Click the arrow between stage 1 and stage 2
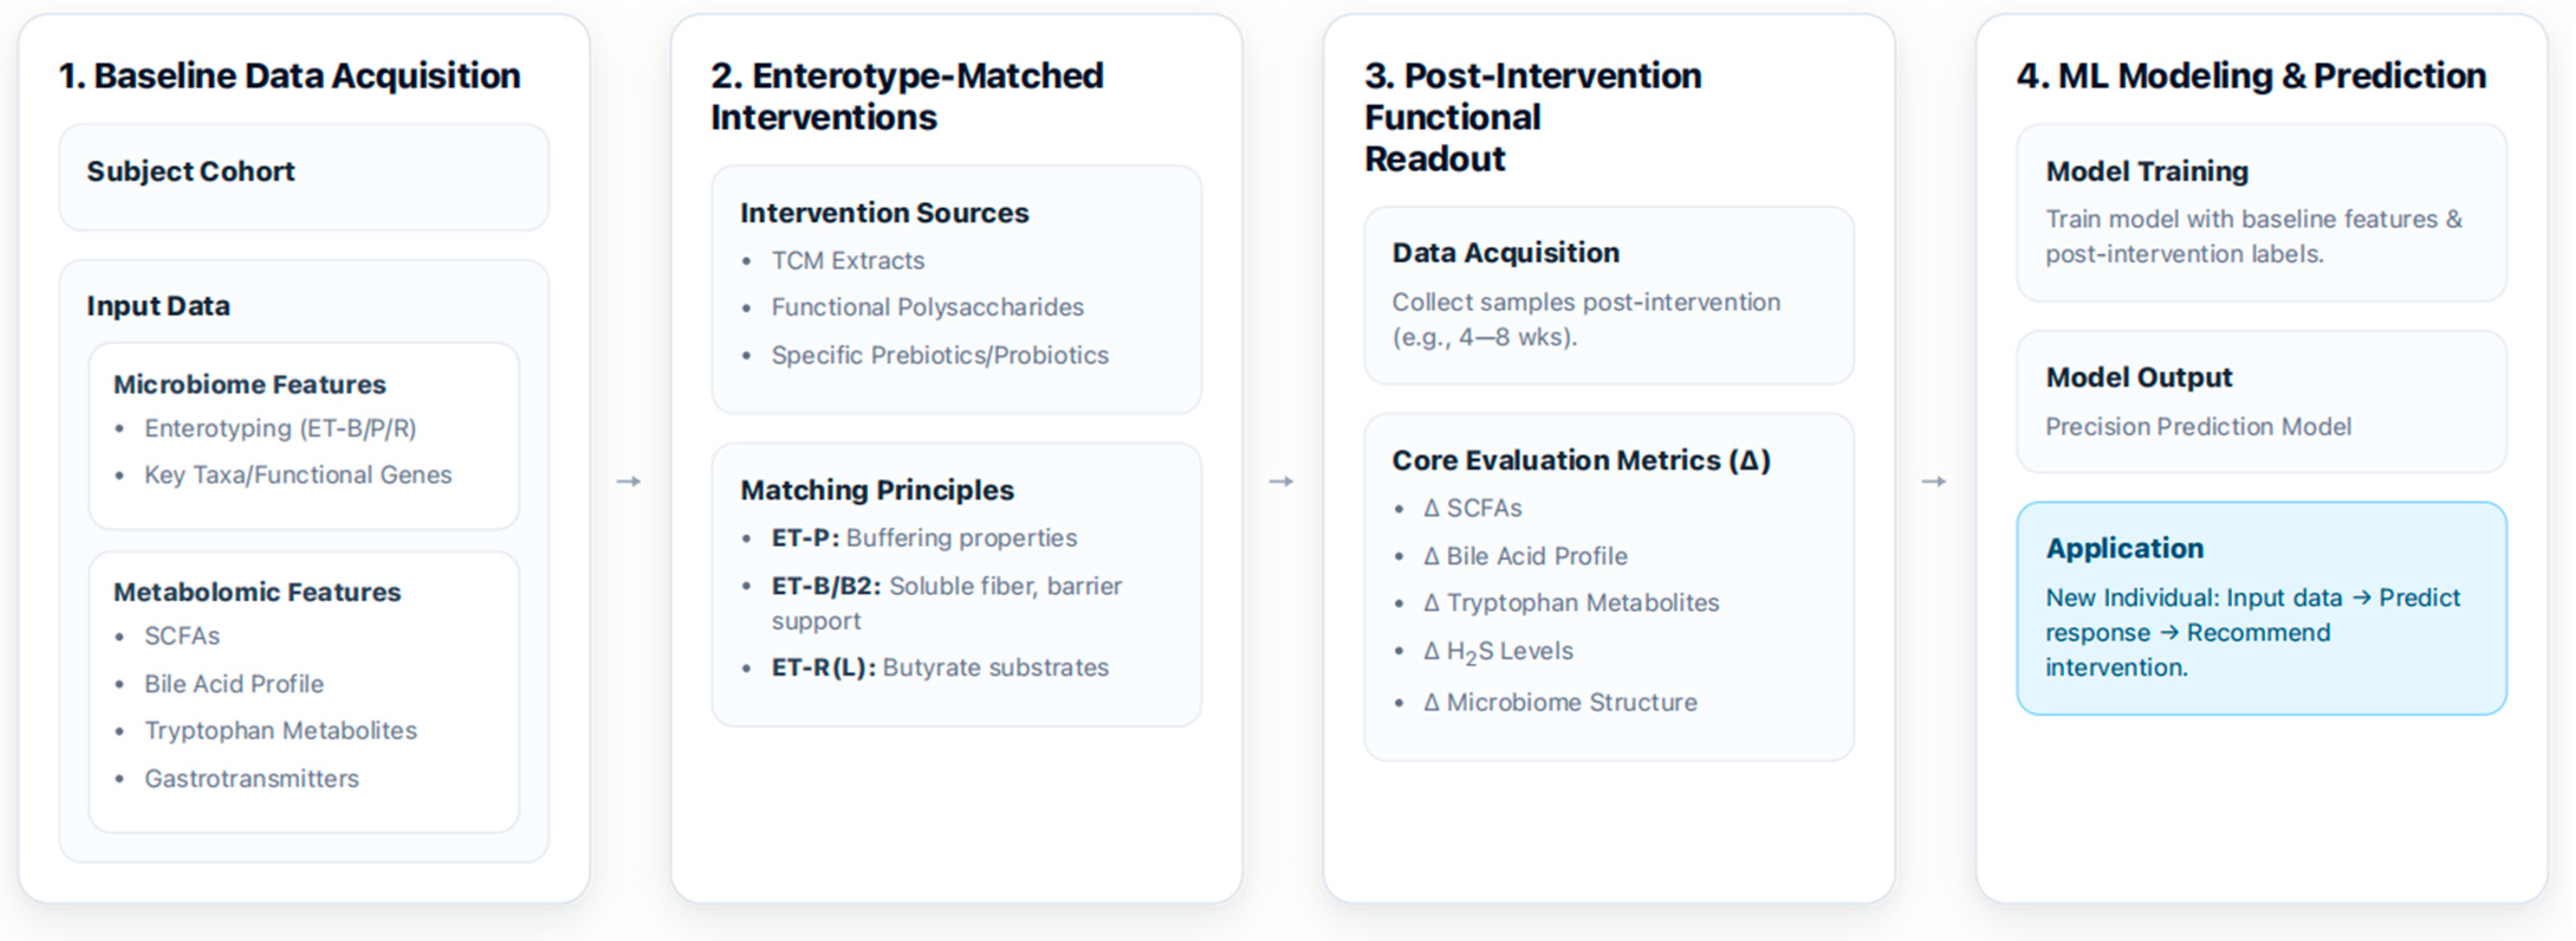This screenshot has height=941, width=2576. (x=629, y=482)
